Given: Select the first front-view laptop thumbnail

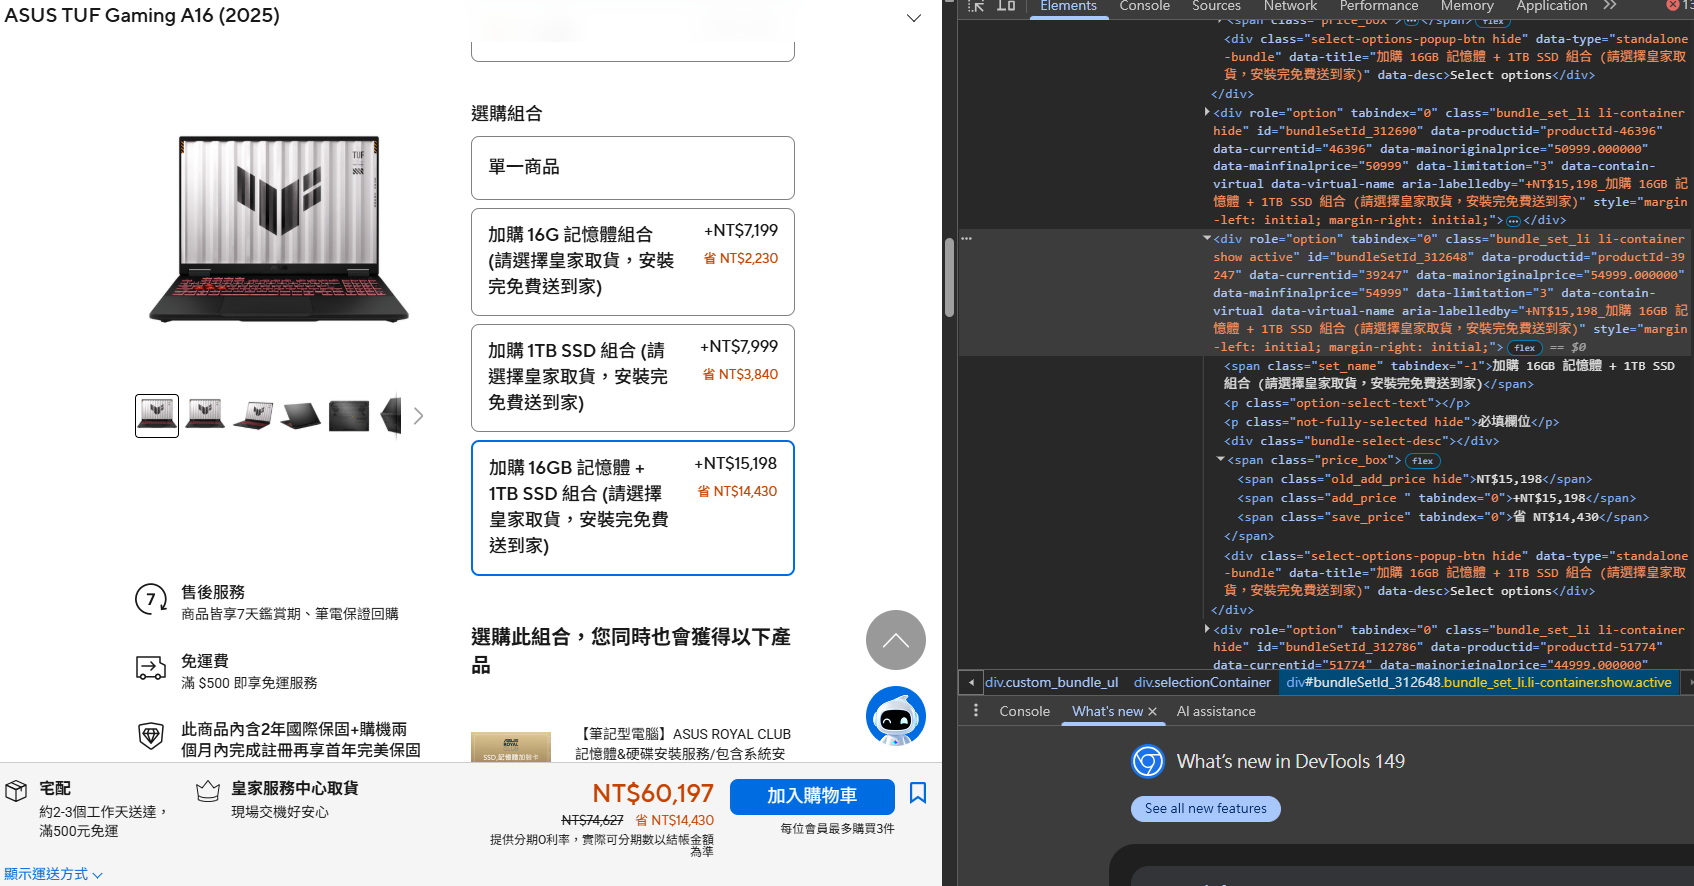Looking at the screenshot, I should [157, 416].
